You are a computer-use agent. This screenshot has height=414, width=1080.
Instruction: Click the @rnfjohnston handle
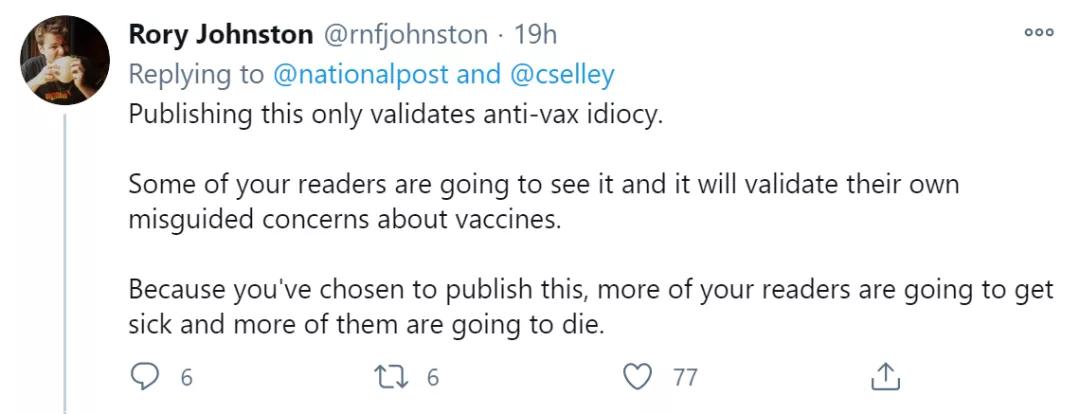point(404,34)
